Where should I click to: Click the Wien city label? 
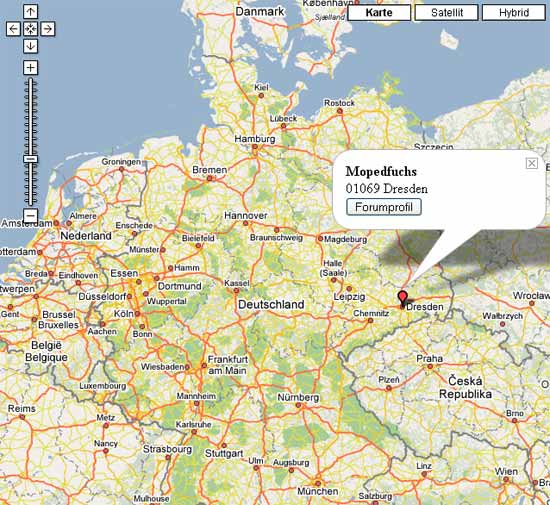pyautogui.click(x=506, y=471)
